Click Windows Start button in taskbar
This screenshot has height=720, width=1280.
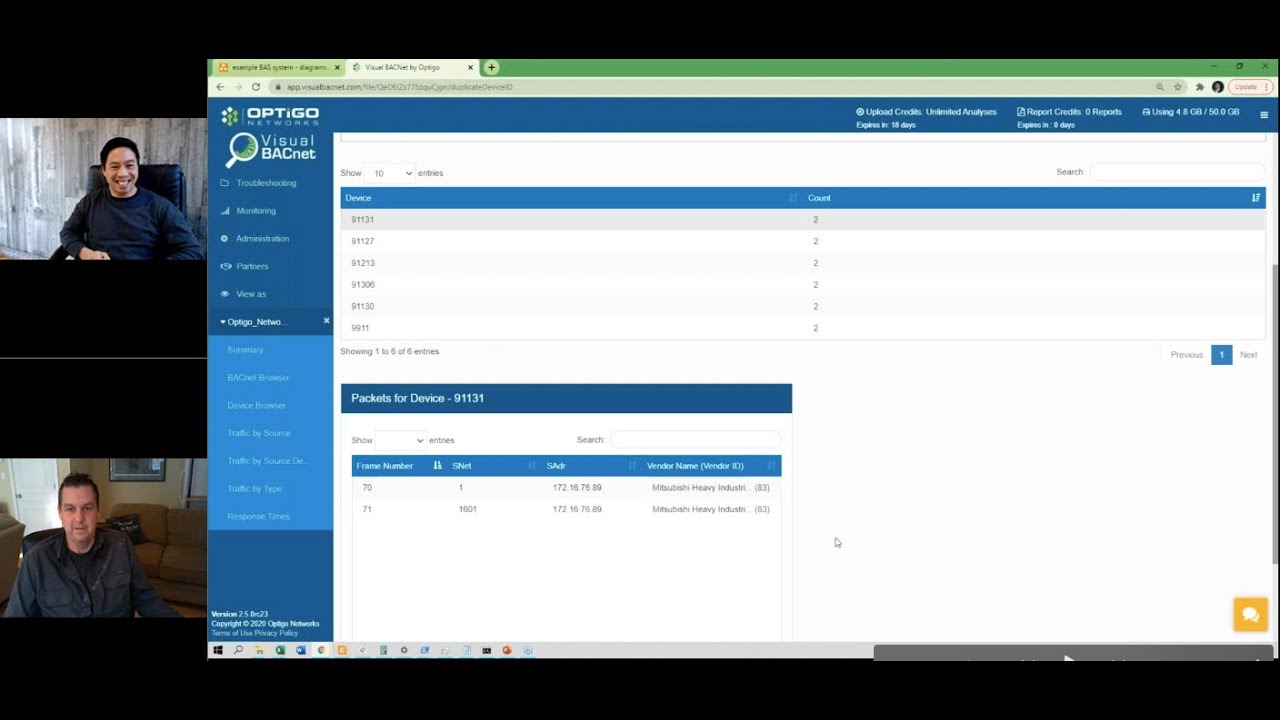217,650
